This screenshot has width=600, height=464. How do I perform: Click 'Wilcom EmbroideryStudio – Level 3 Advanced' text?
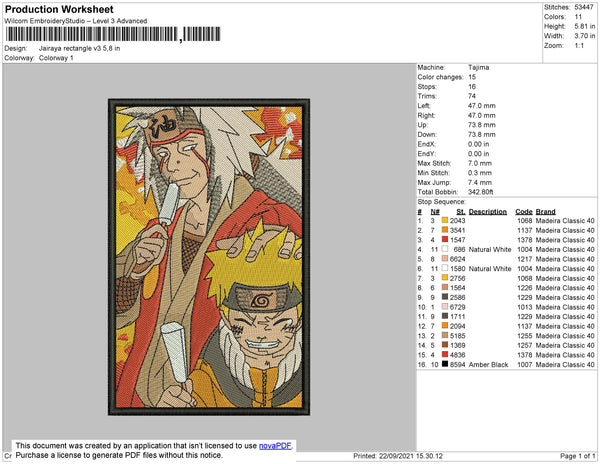76,21
